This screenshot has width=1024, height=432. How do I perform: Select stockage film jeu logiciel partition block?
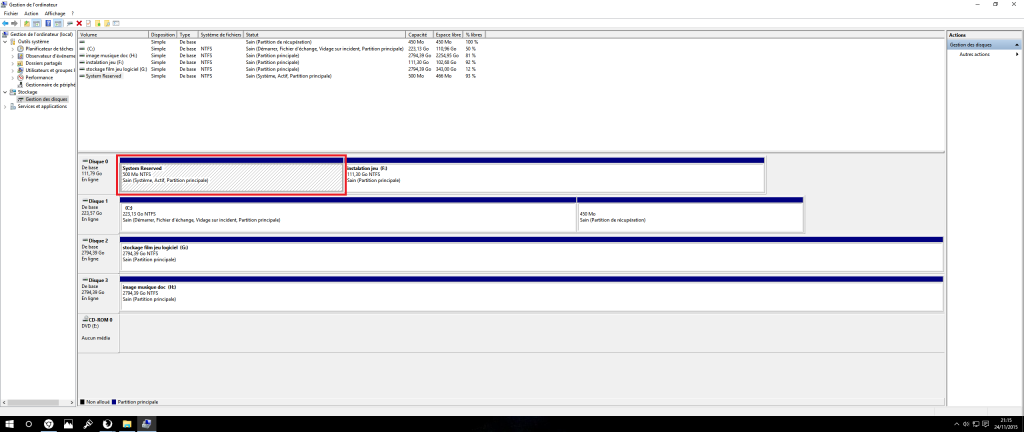click(x=532, y=254)
